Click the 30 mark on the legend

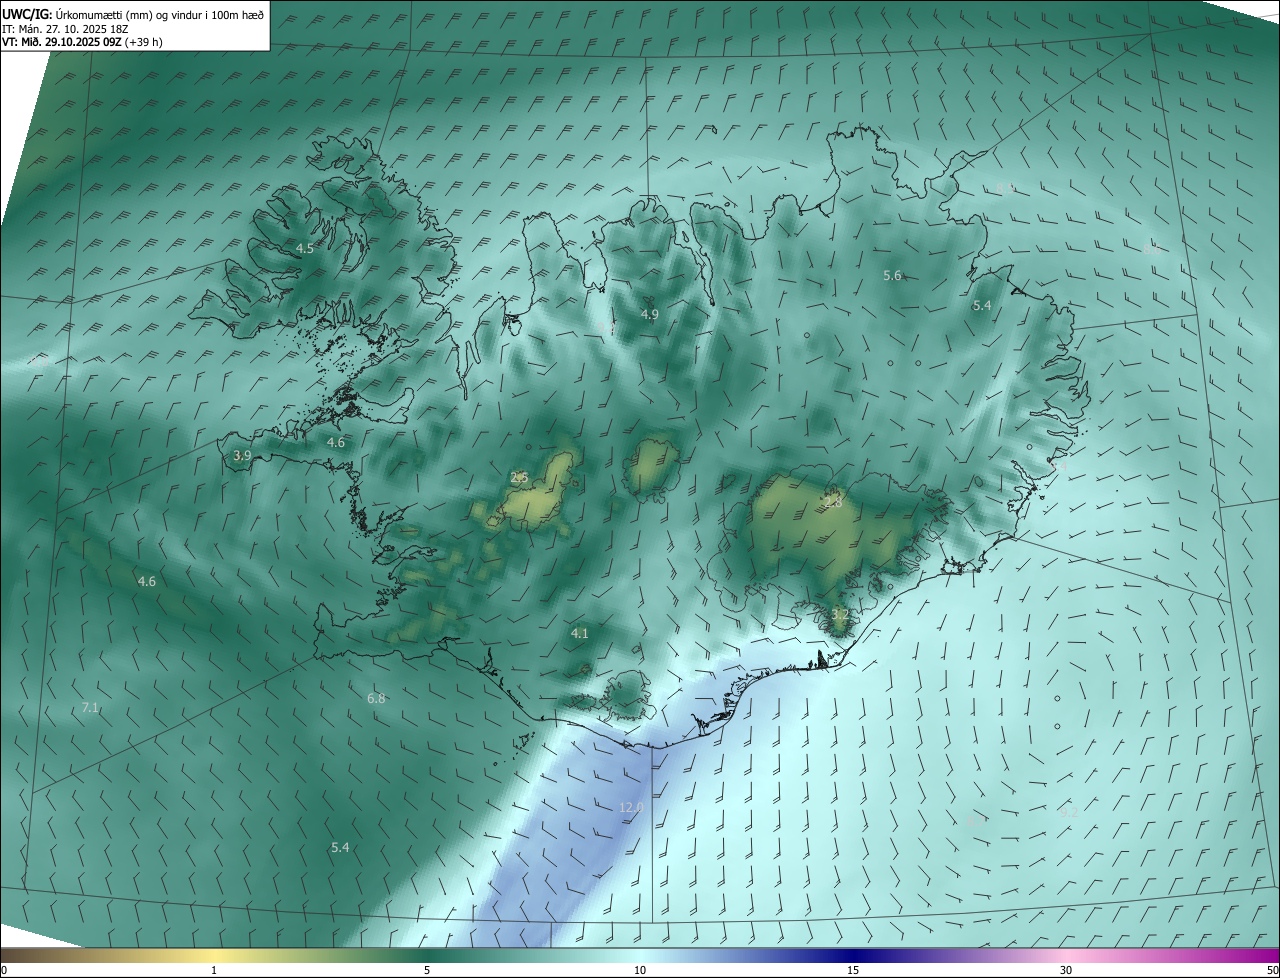click(x=1066, y=970)
